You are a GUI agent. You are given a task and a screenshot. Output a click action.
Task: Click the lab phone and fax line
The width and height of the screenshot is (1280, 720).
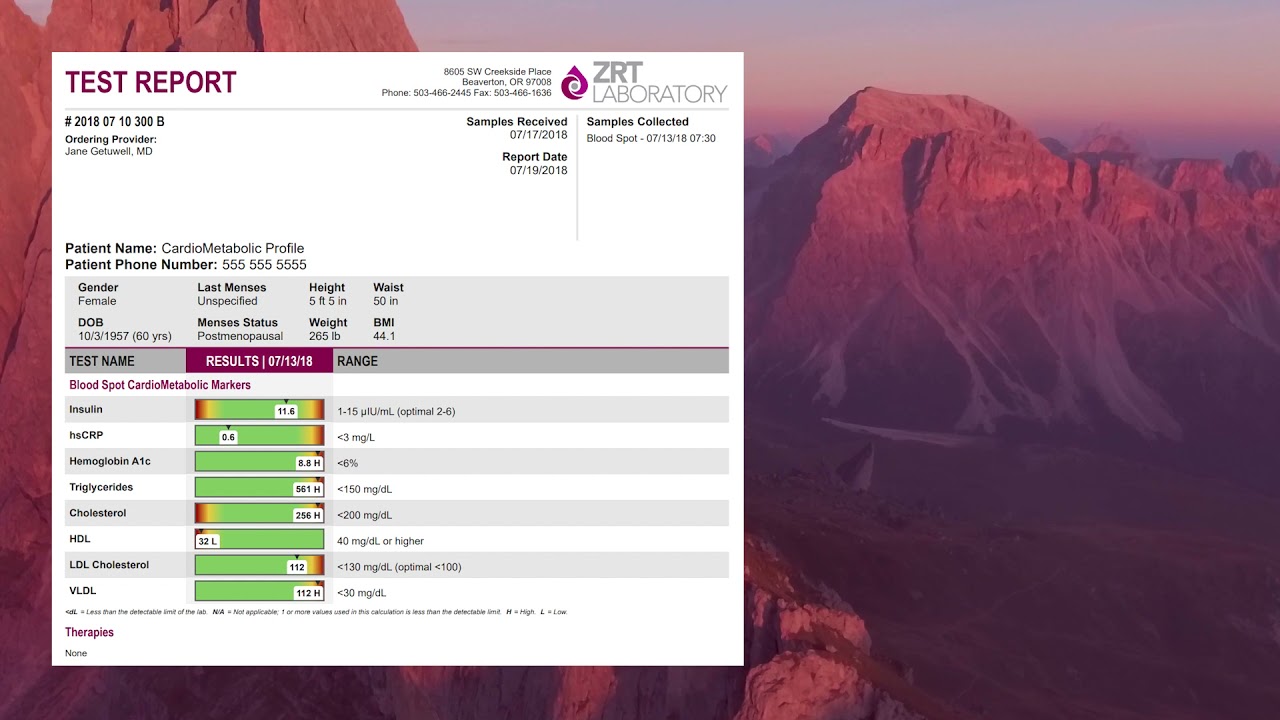point(466,93)
